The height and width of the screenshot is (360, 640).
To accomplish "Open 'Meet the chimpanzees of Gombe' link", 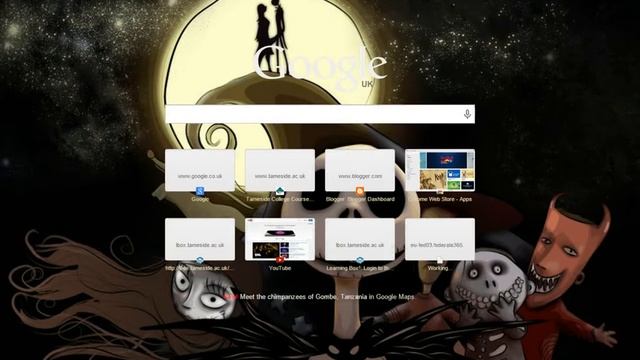I will coord(327,297).
